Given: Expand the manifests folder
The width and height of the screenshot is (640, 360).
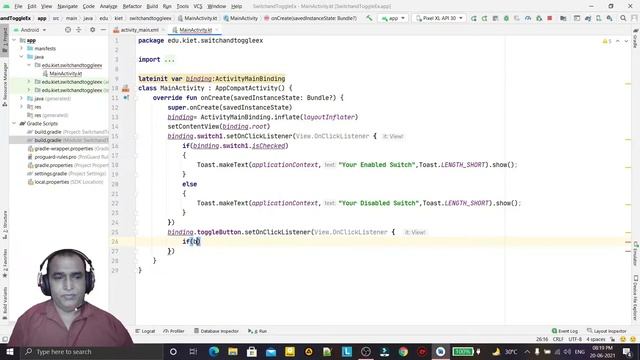Looking at the screenshot, I should point(22,49).
